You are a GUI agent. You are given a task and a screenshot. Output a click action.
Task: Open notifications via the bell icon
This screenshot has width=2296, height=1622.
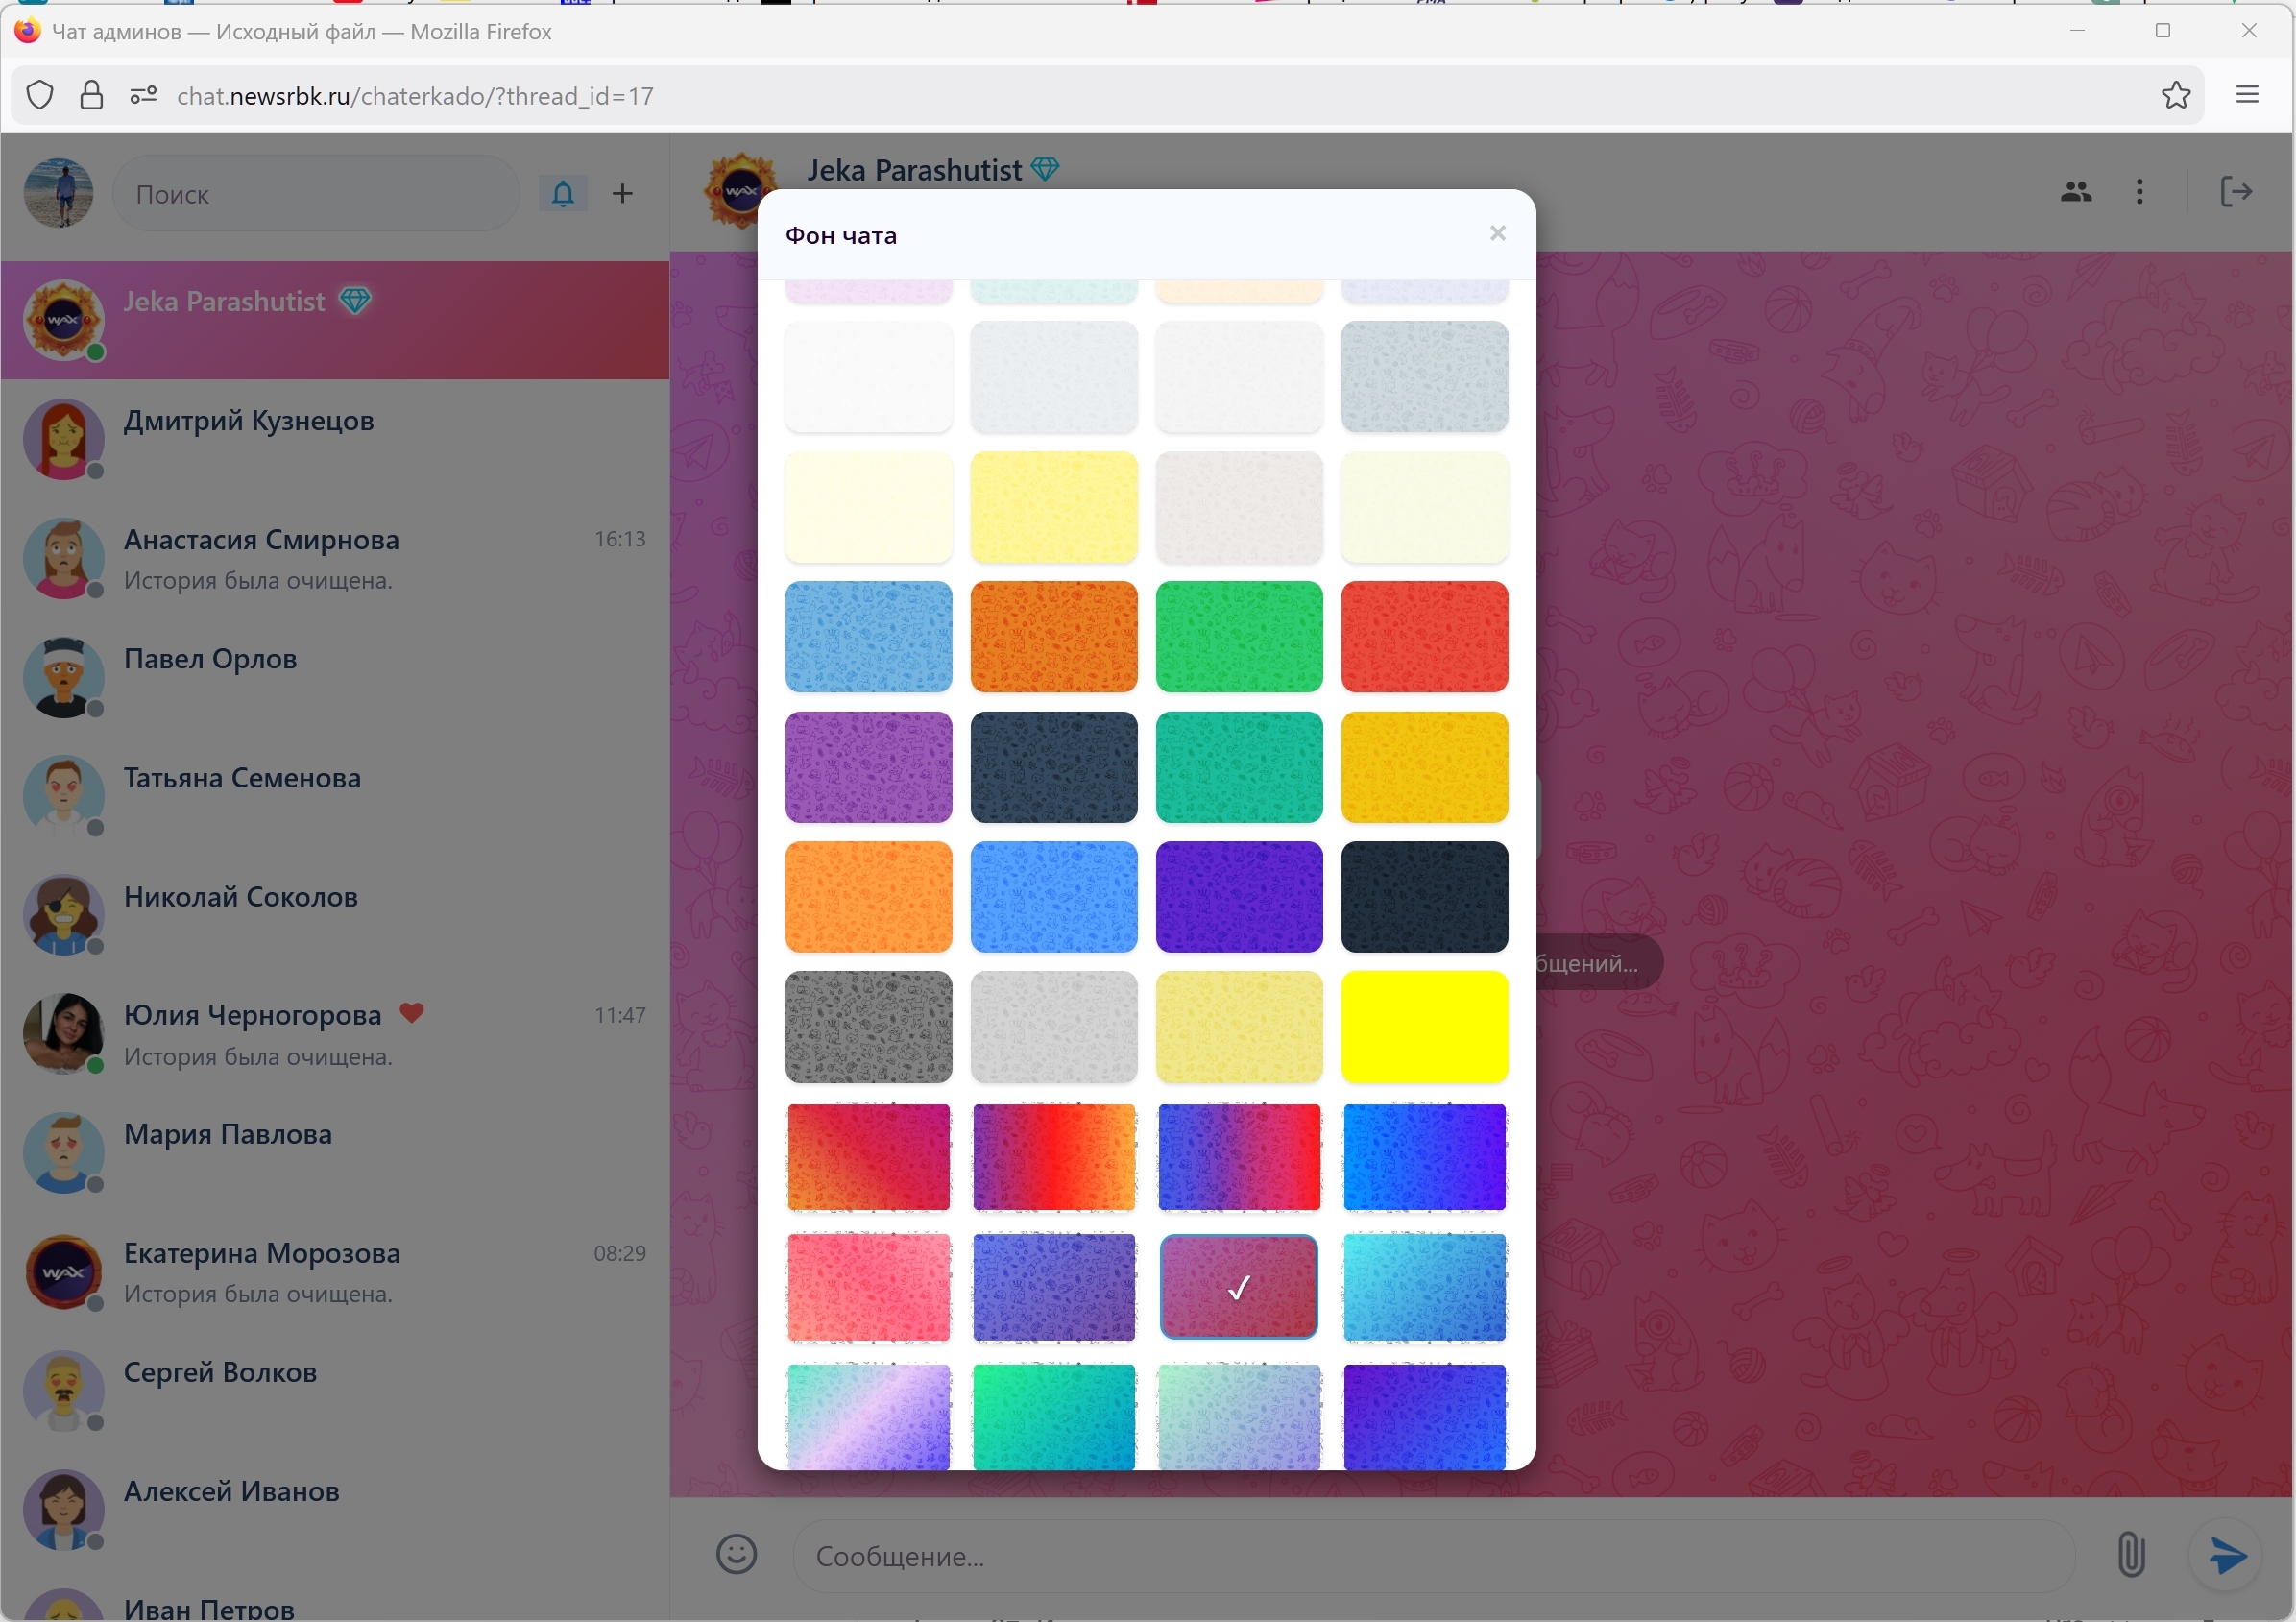point(562,193)
